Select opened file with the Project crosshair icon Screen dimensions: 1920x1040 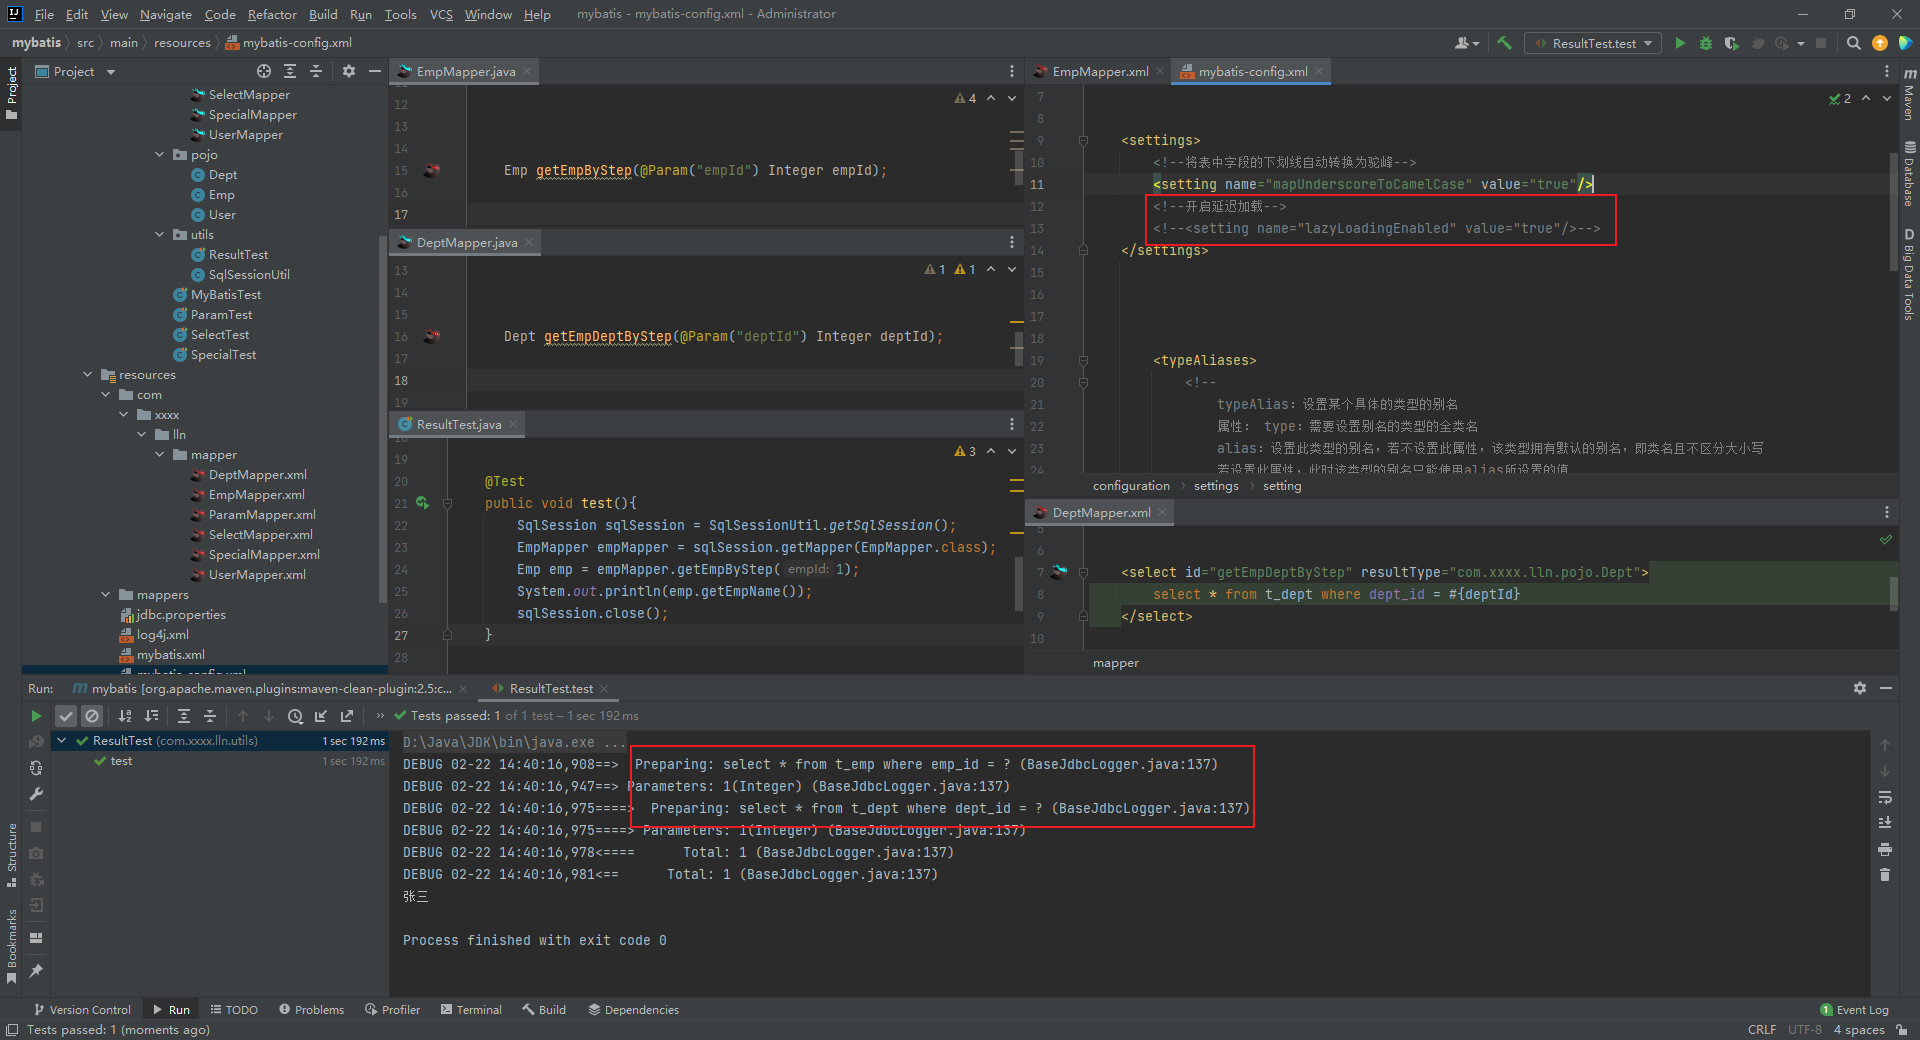pos(263,71)
